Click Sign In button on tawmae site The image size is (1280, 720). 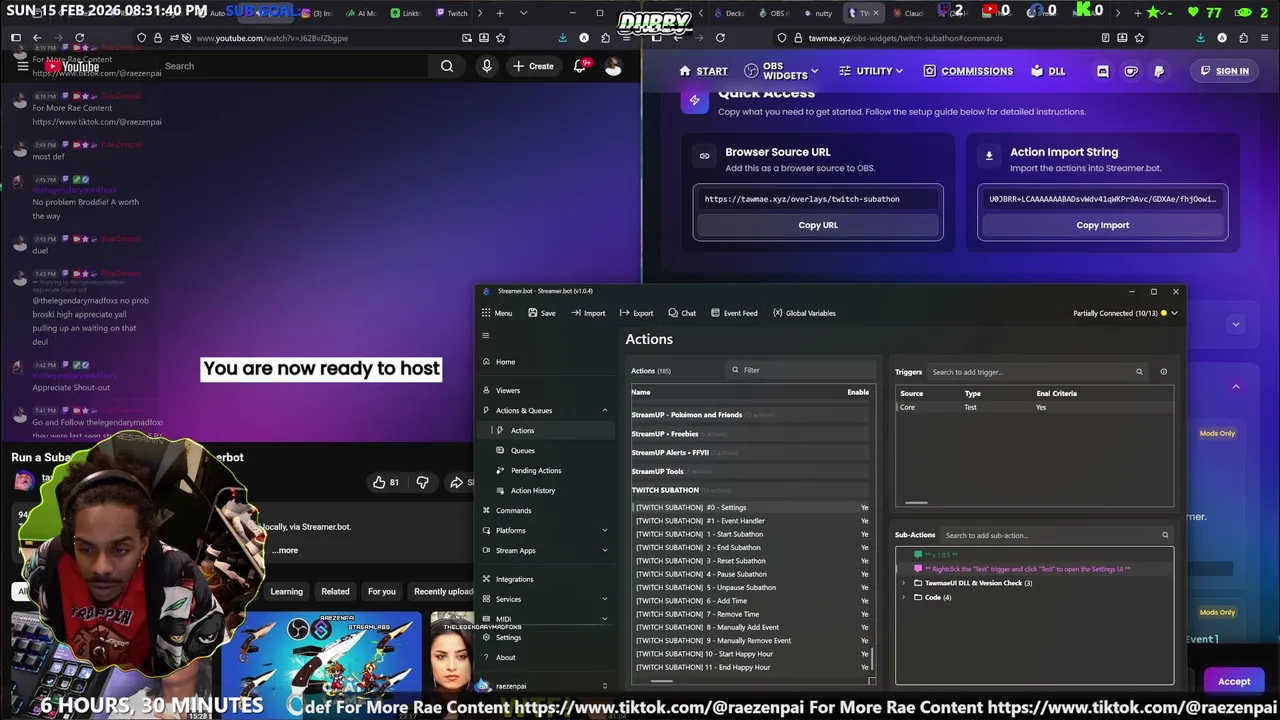pyautogui.click(x=1225, y=71)
